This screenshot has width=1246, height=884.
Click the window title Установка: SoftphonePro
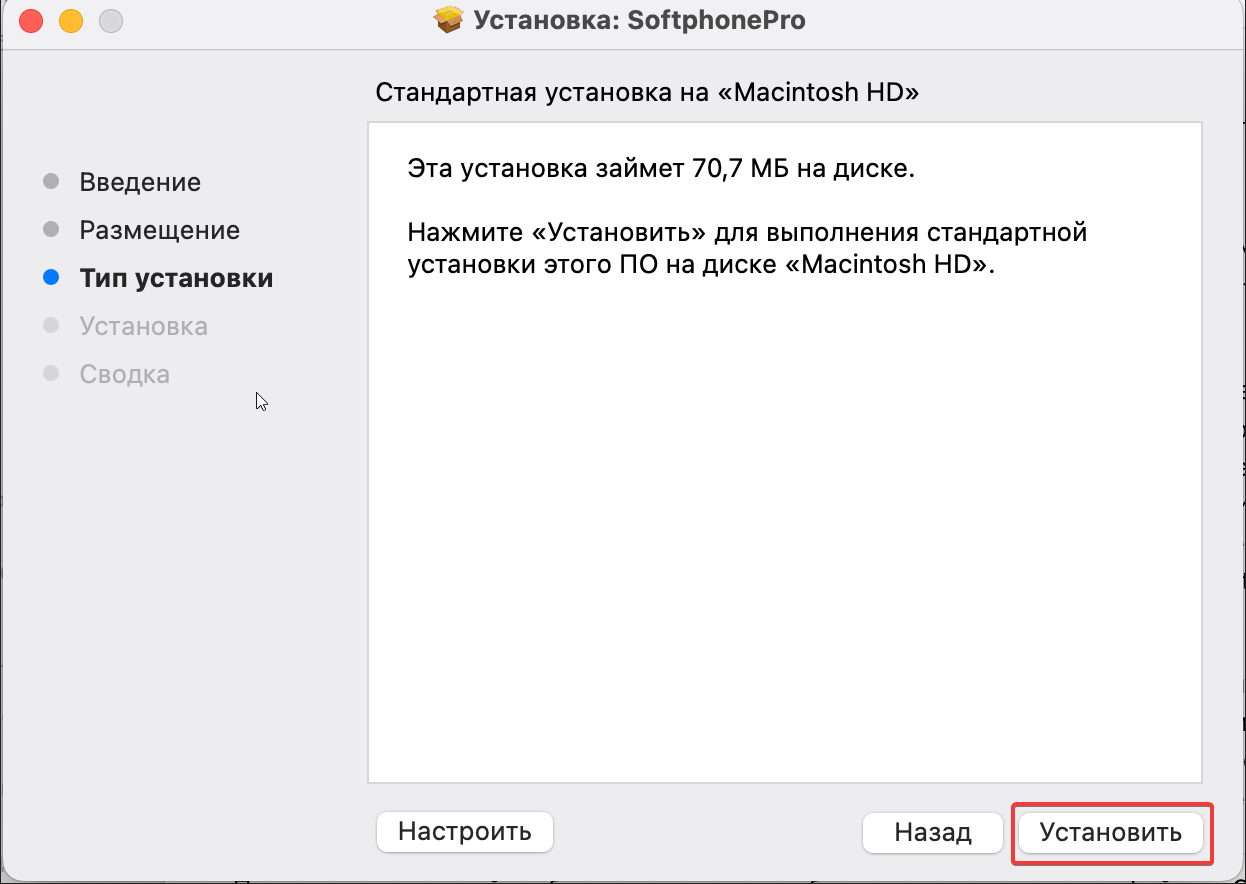tap(639, 20)
